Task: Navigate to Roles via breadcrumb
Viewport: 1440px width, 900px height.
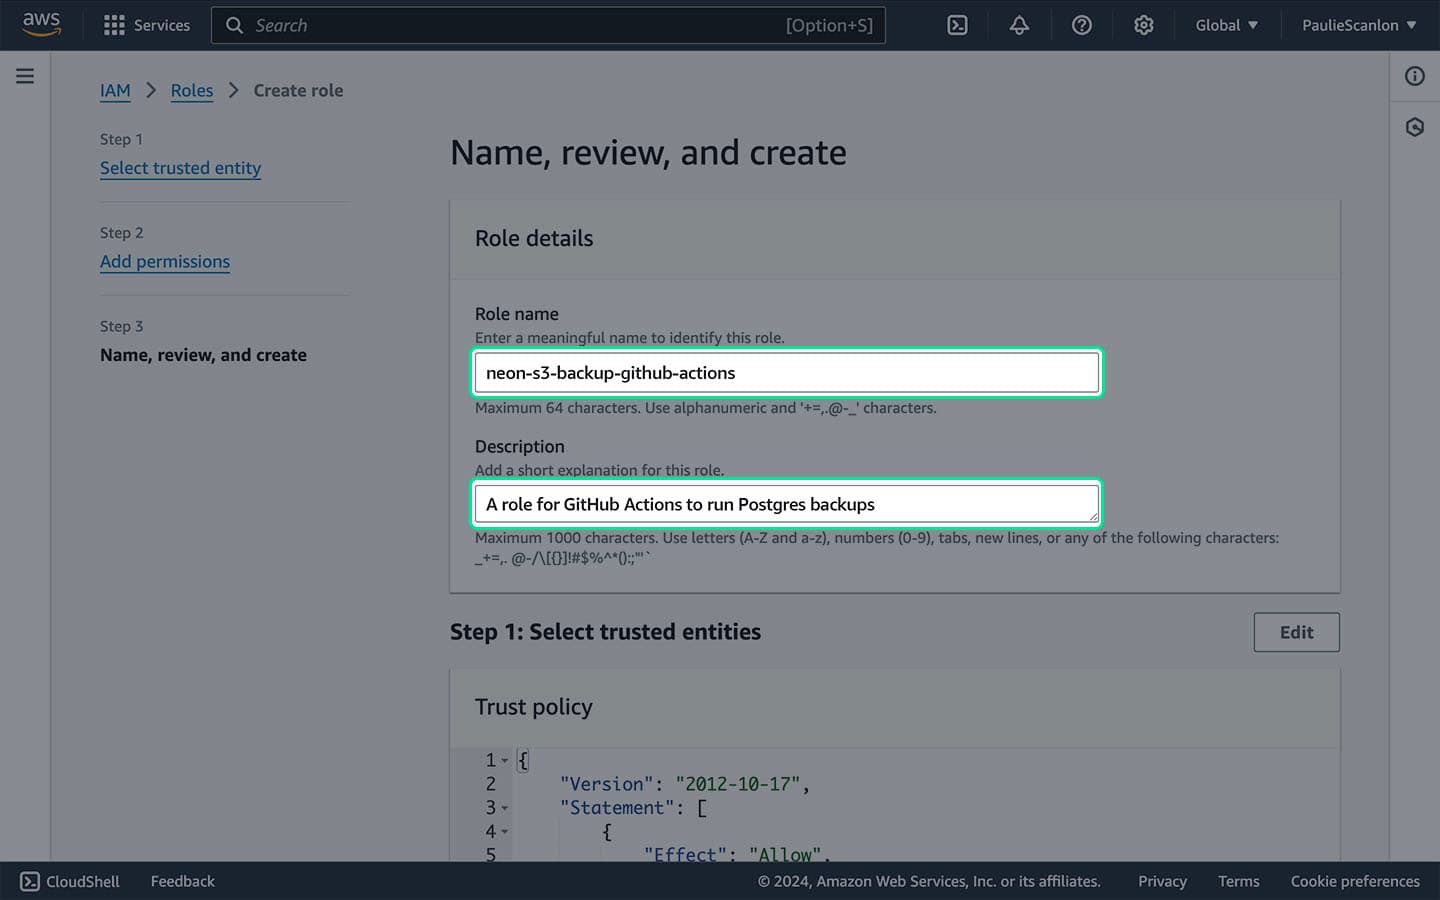Action: point(192,90)
